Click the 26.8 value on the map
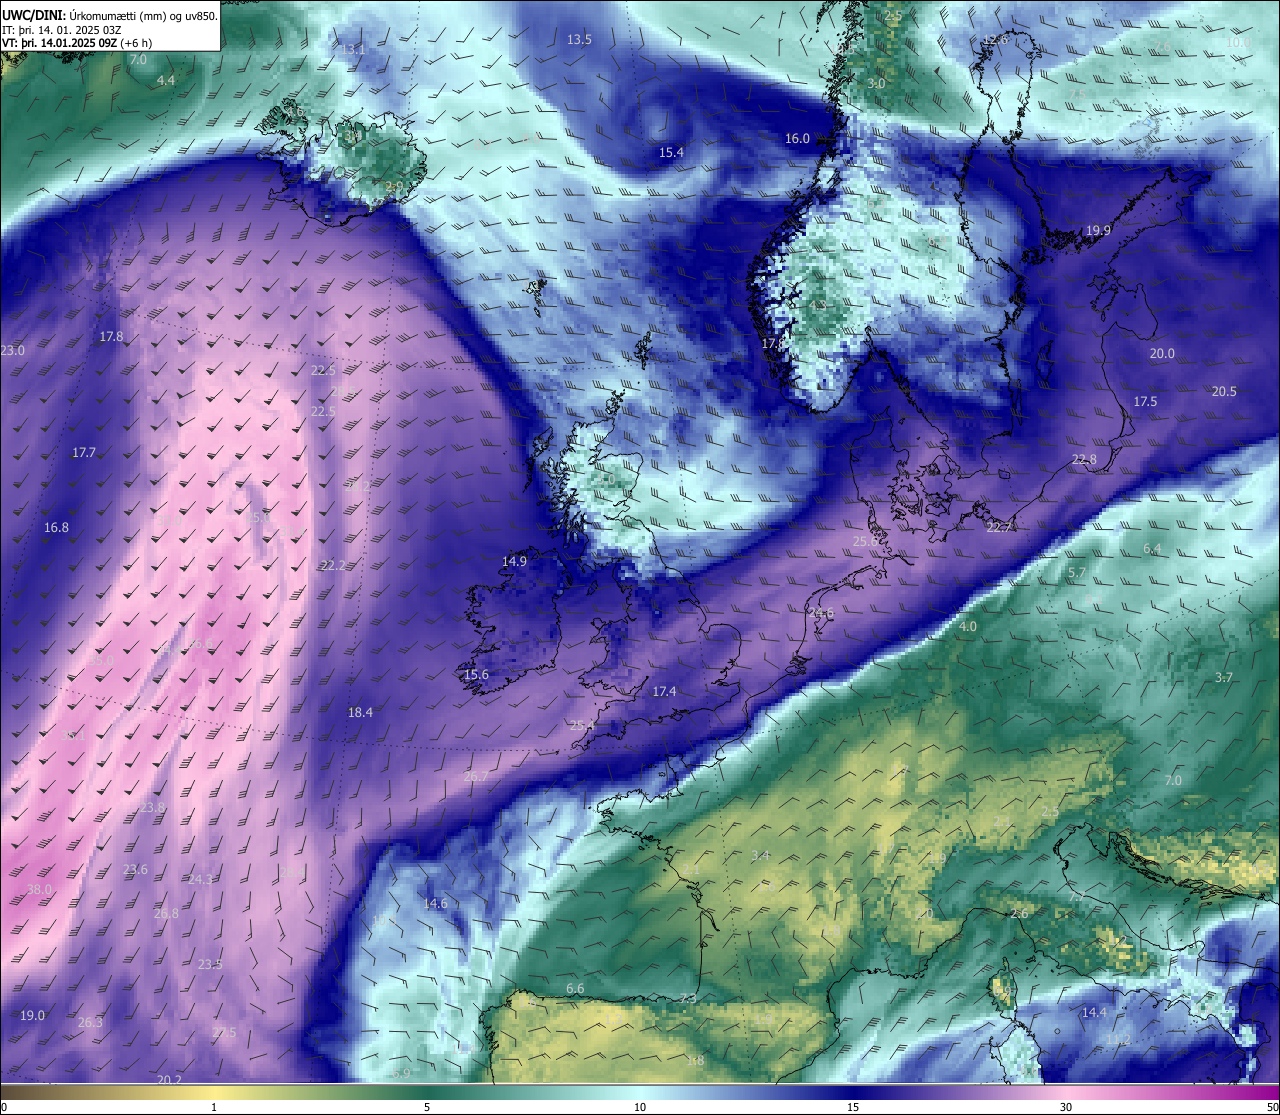The image size is (1280, 1115). click(x=166, y=914)
